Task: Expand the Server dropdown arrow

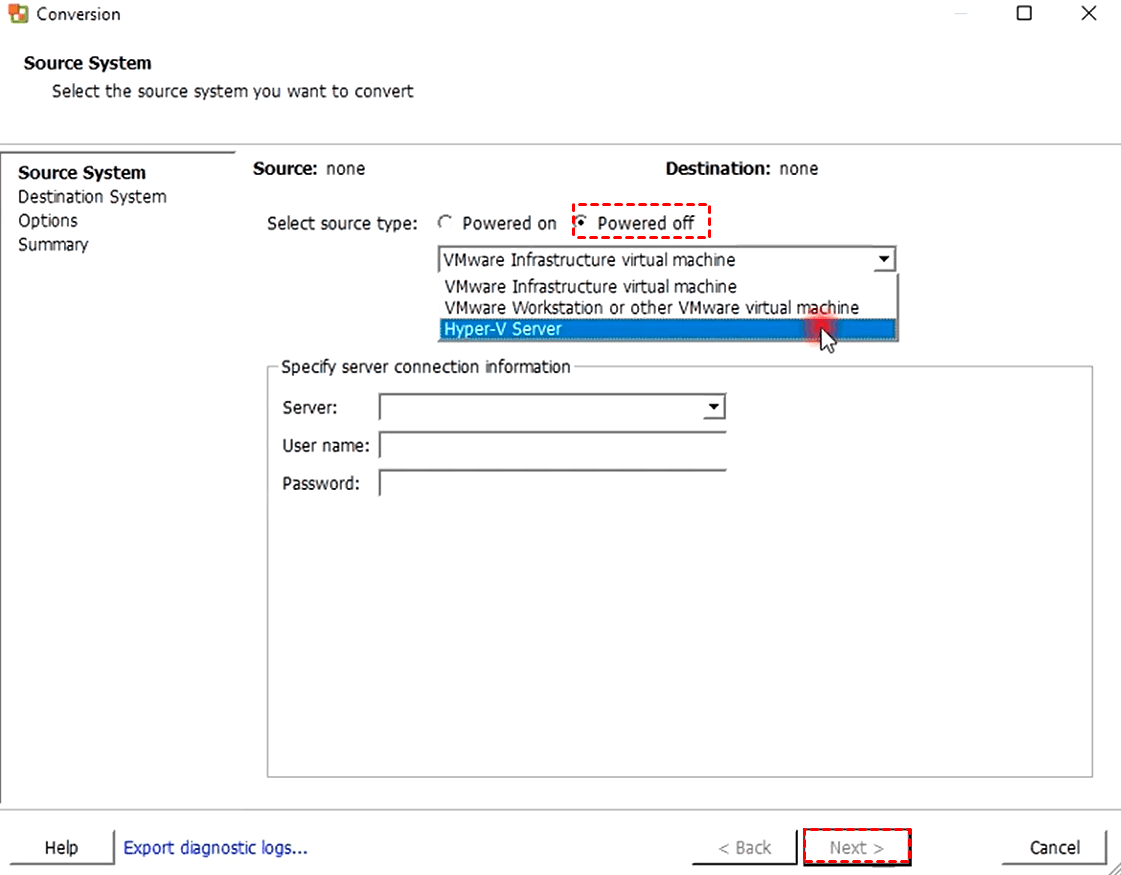Action: click(713, 407)
